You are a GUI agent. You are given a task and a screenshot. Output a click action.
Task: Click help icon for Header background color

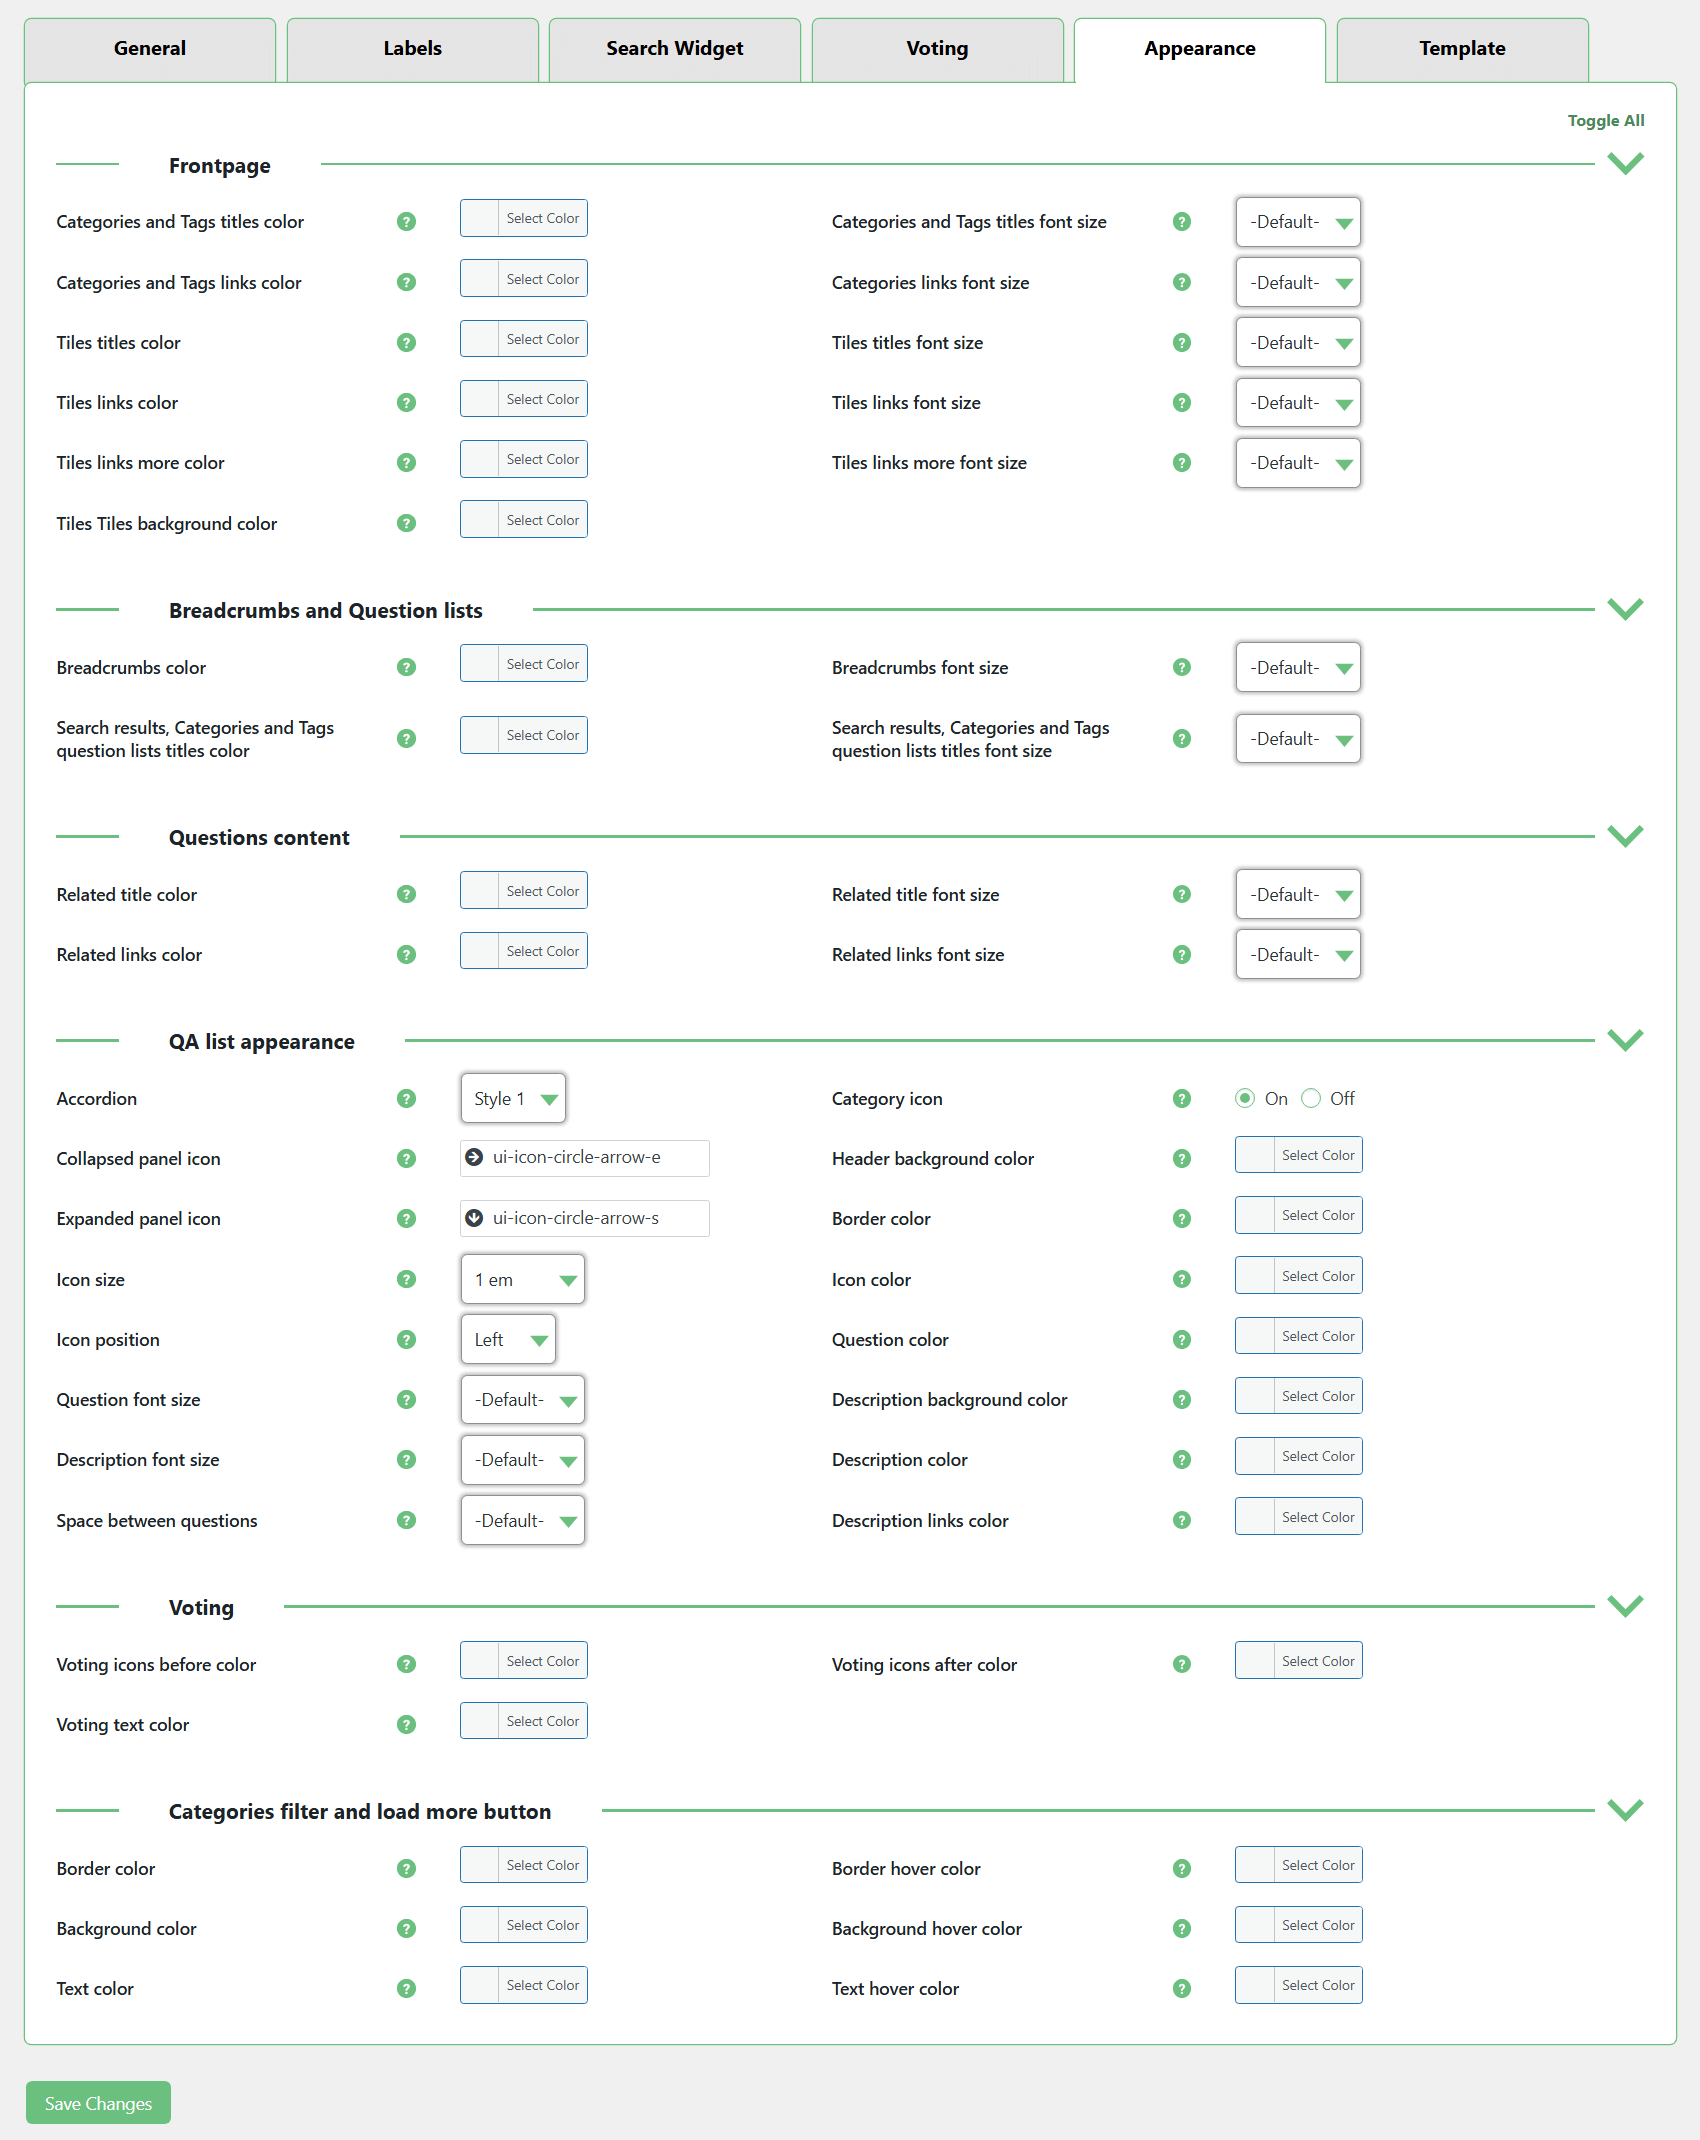pyautogui.click(x=1182, y=1159)
